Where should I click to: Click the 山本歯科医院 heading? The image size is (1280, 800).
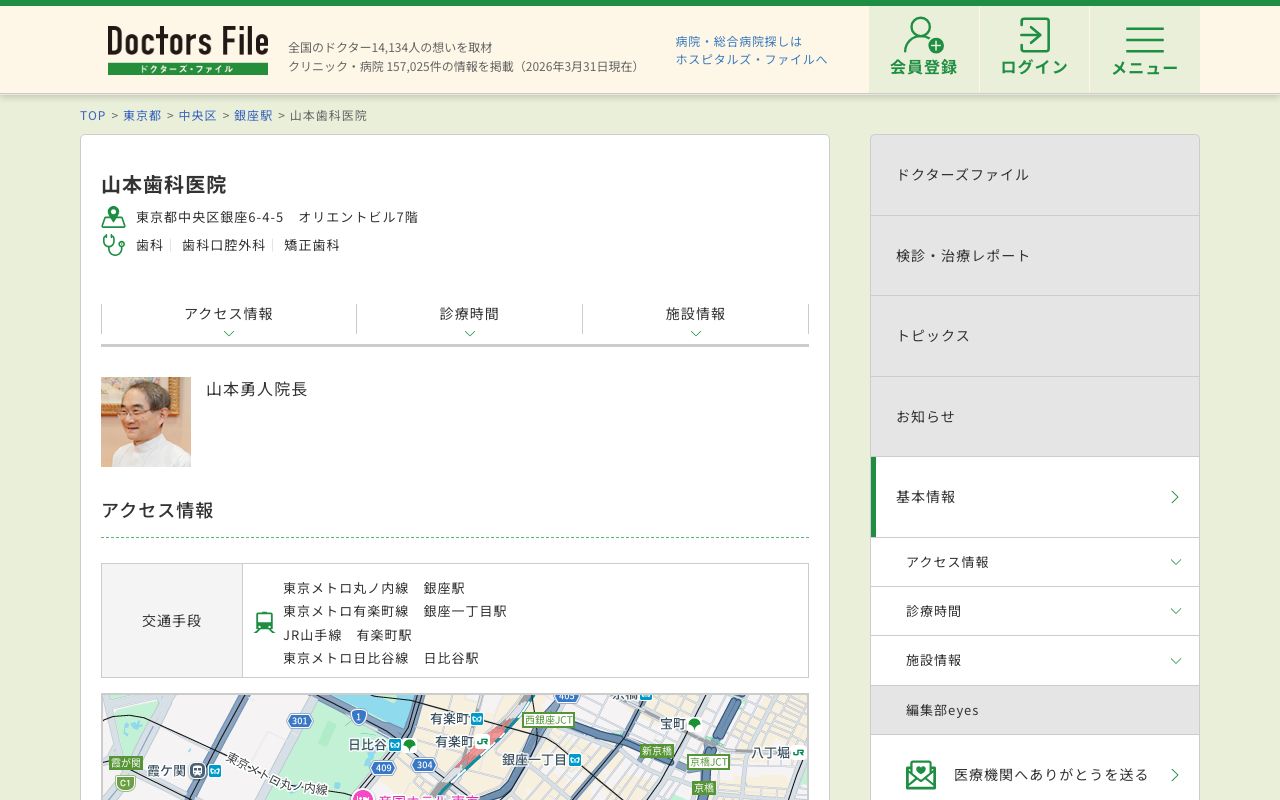164,185
